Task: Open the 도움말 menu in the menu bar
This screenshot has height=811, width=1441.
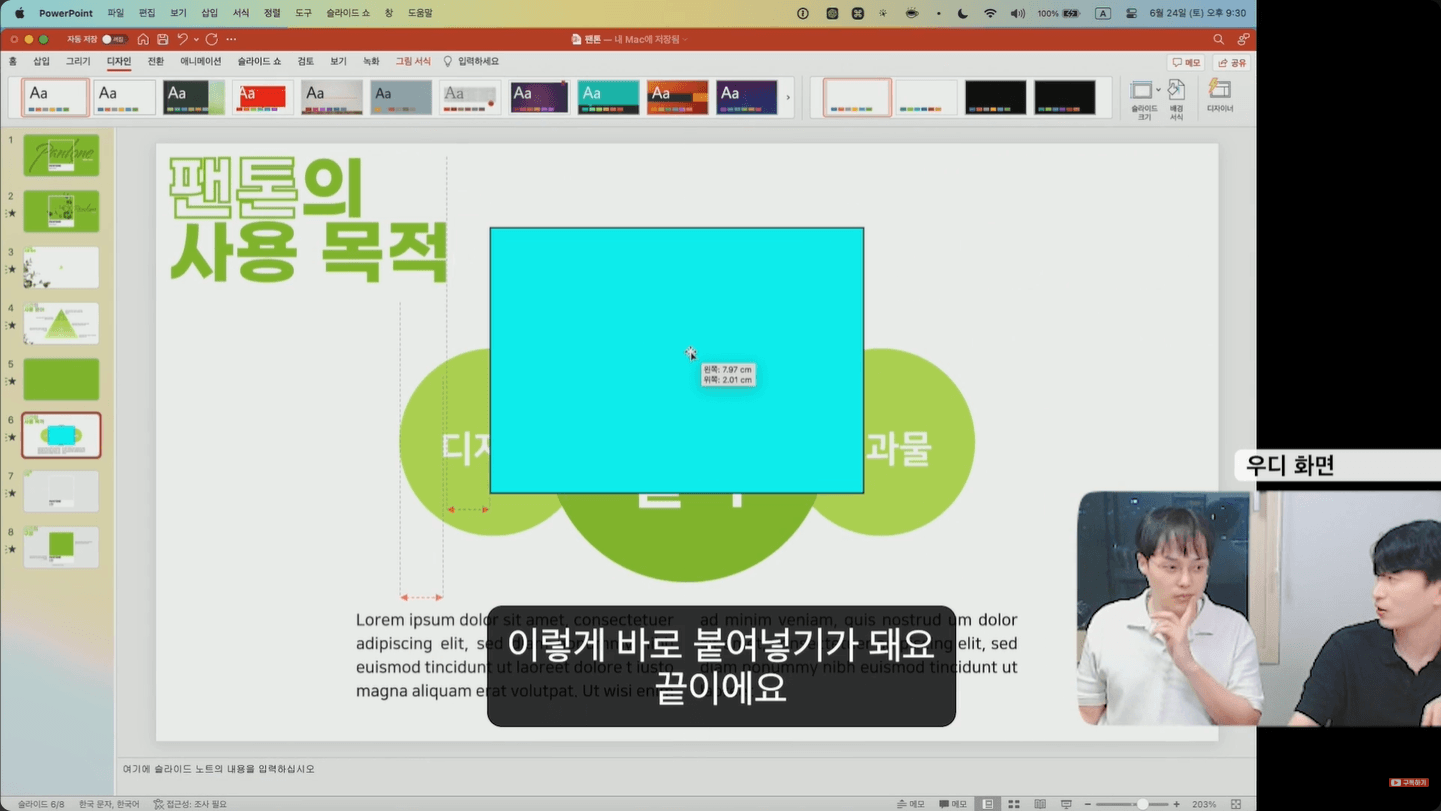Action: tap(420, 13)
